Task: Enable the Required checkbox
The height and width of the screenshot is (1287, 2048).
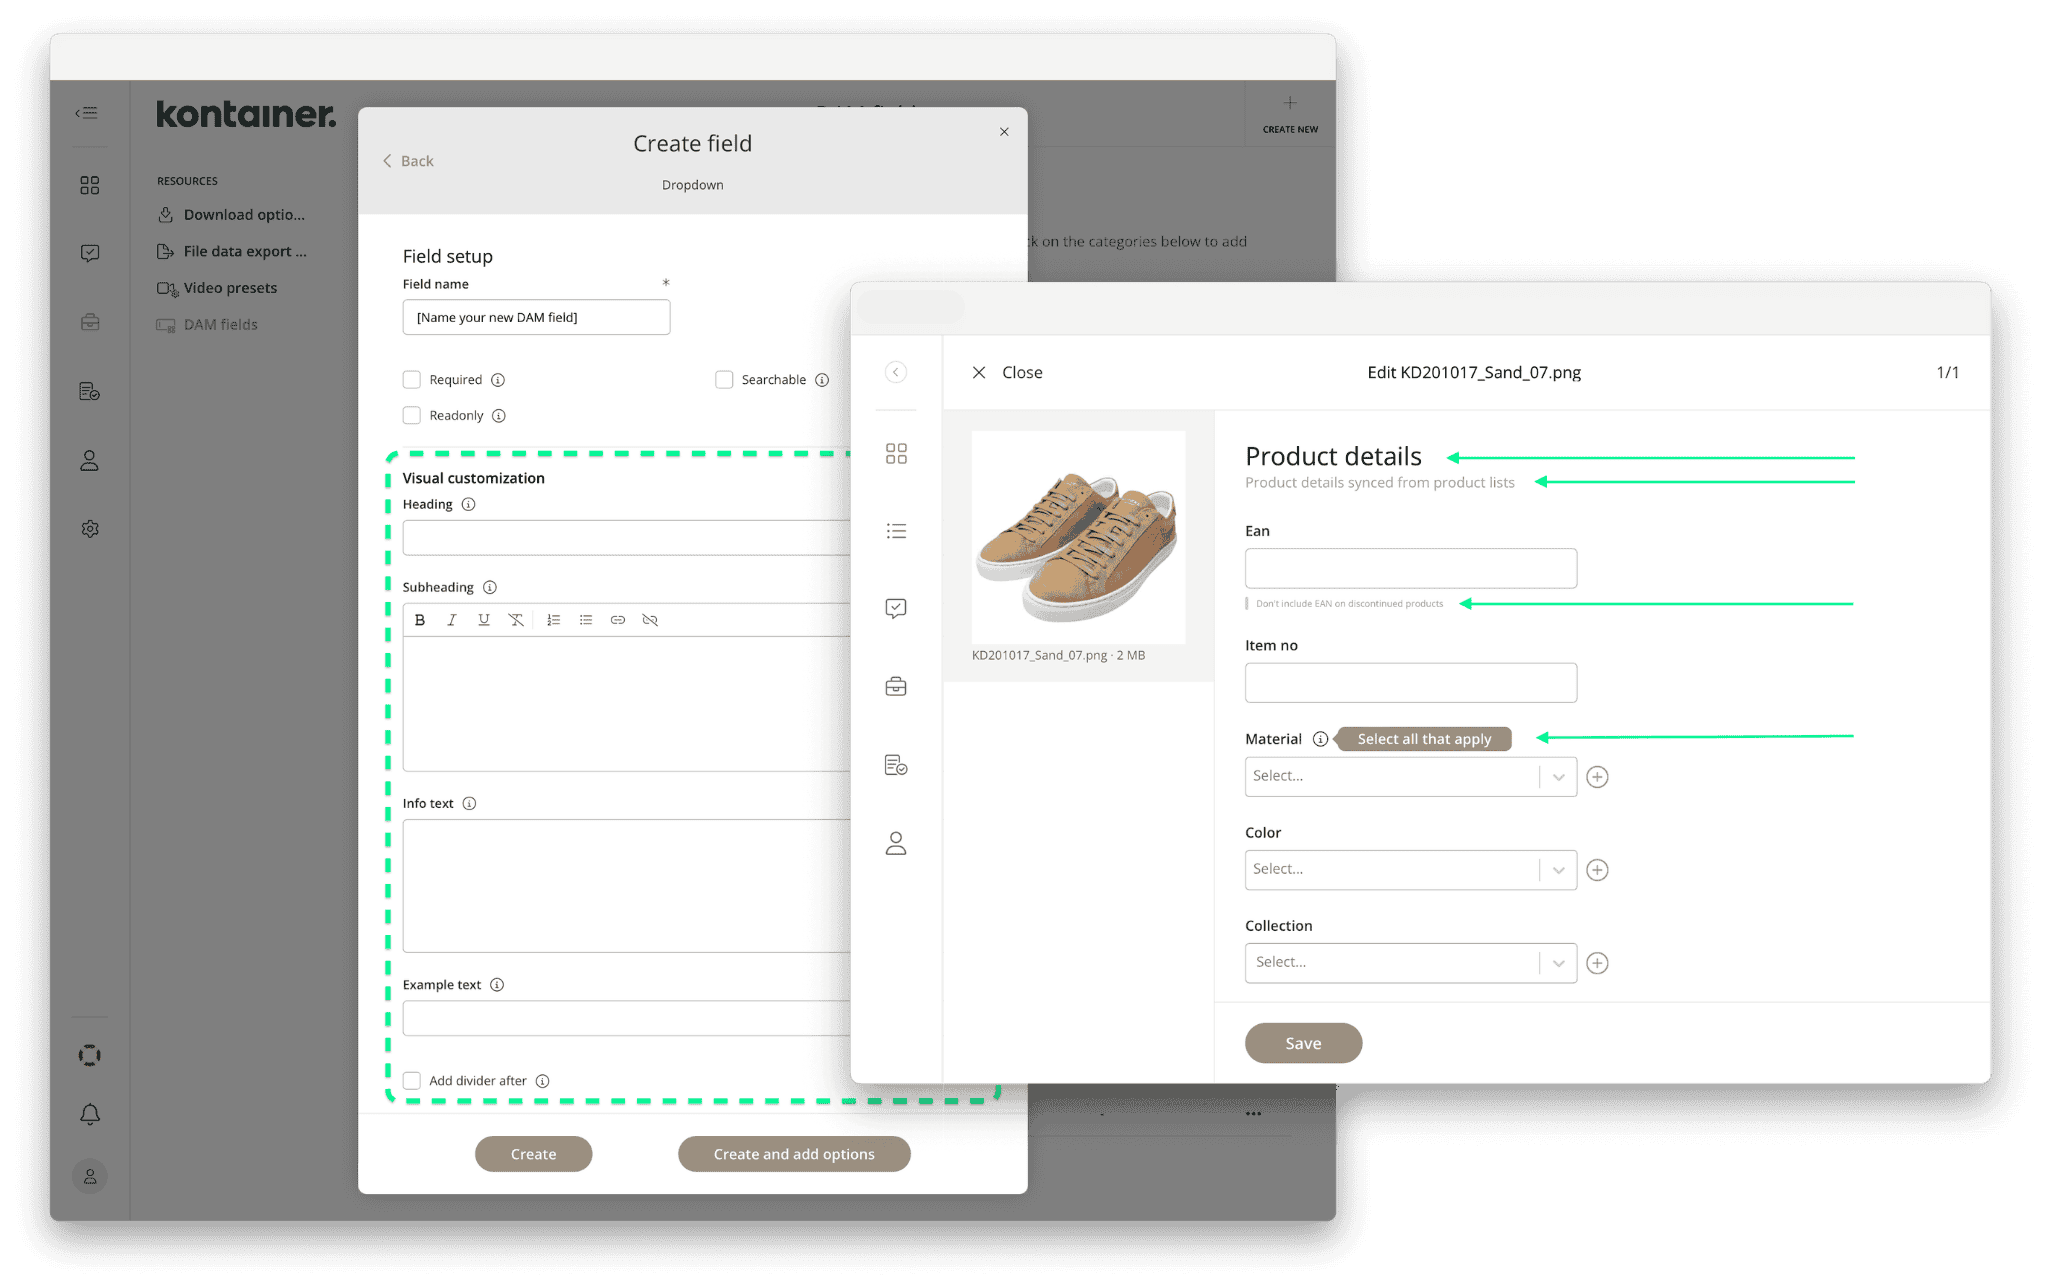Action: [411, 379]
